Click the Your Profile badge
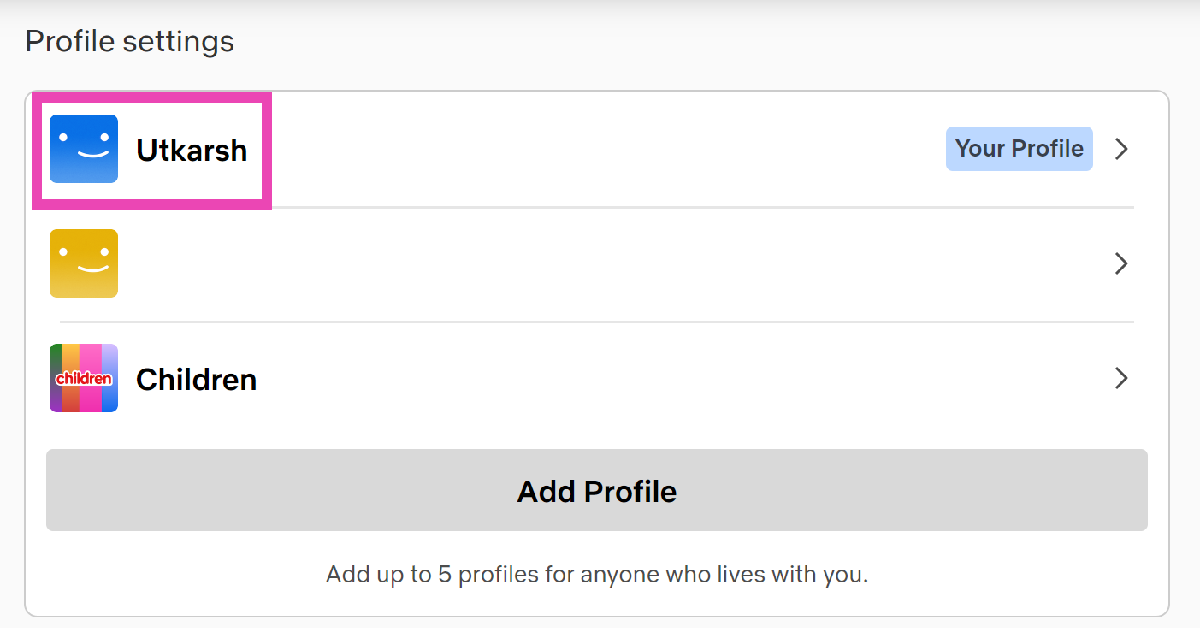Viewport: 1200px width, 628px height. pyautogui.click(x=1019, y=149)
